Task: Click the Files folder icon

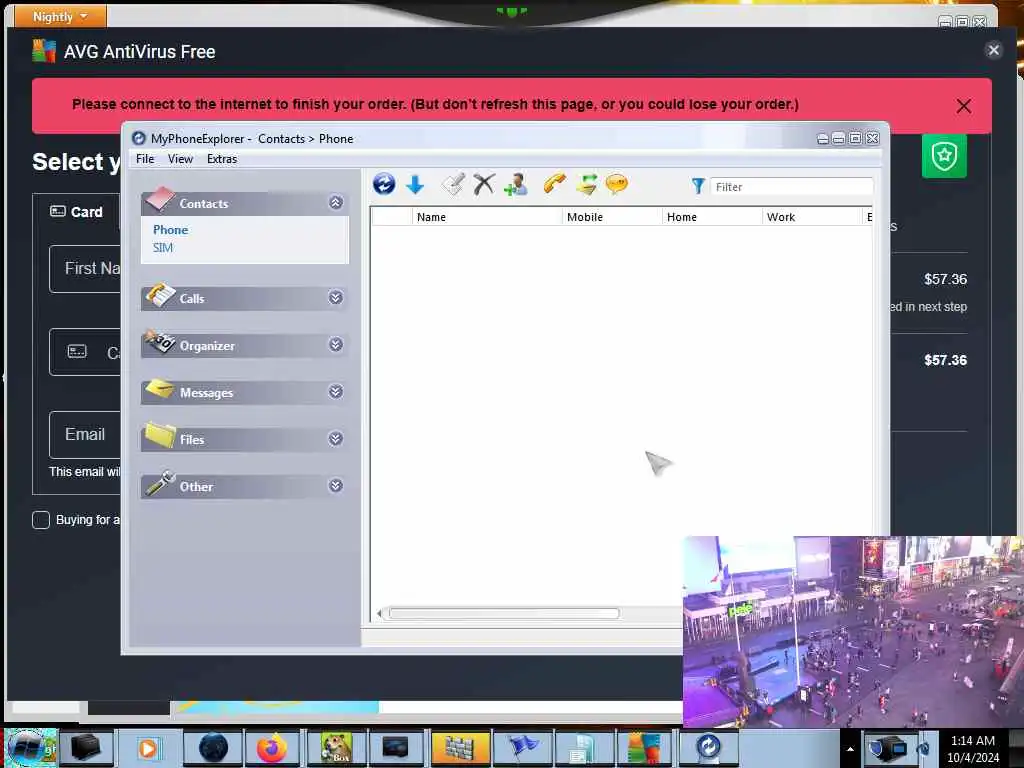Action: pyautogui.click(x=160, y=435)
